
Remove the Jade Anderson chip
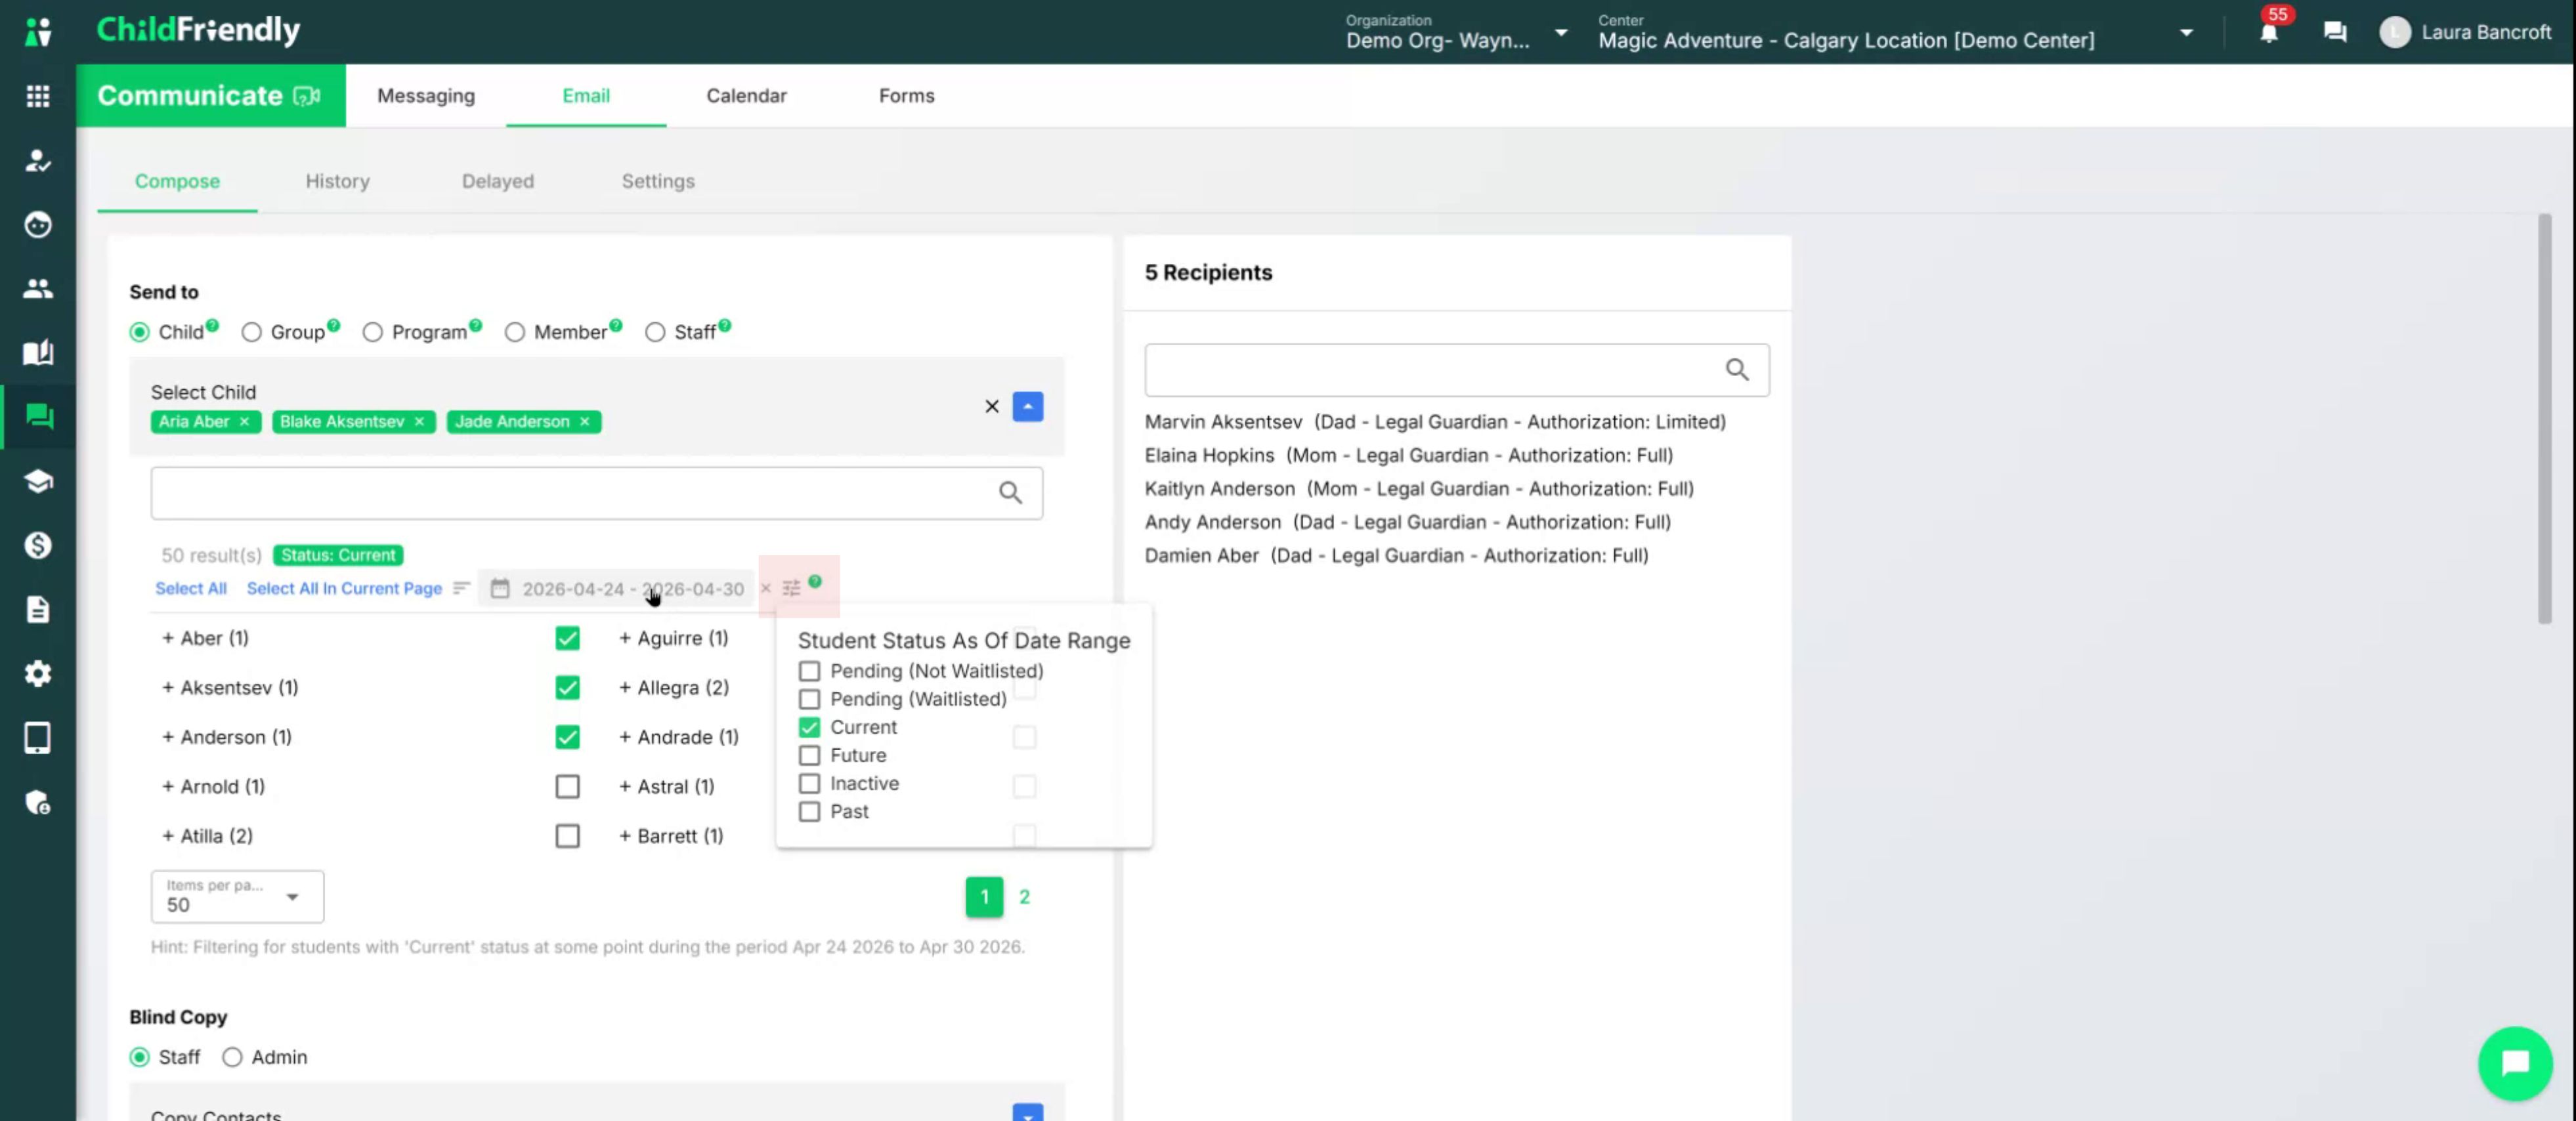pyautogui.click(x=585, y=422)
